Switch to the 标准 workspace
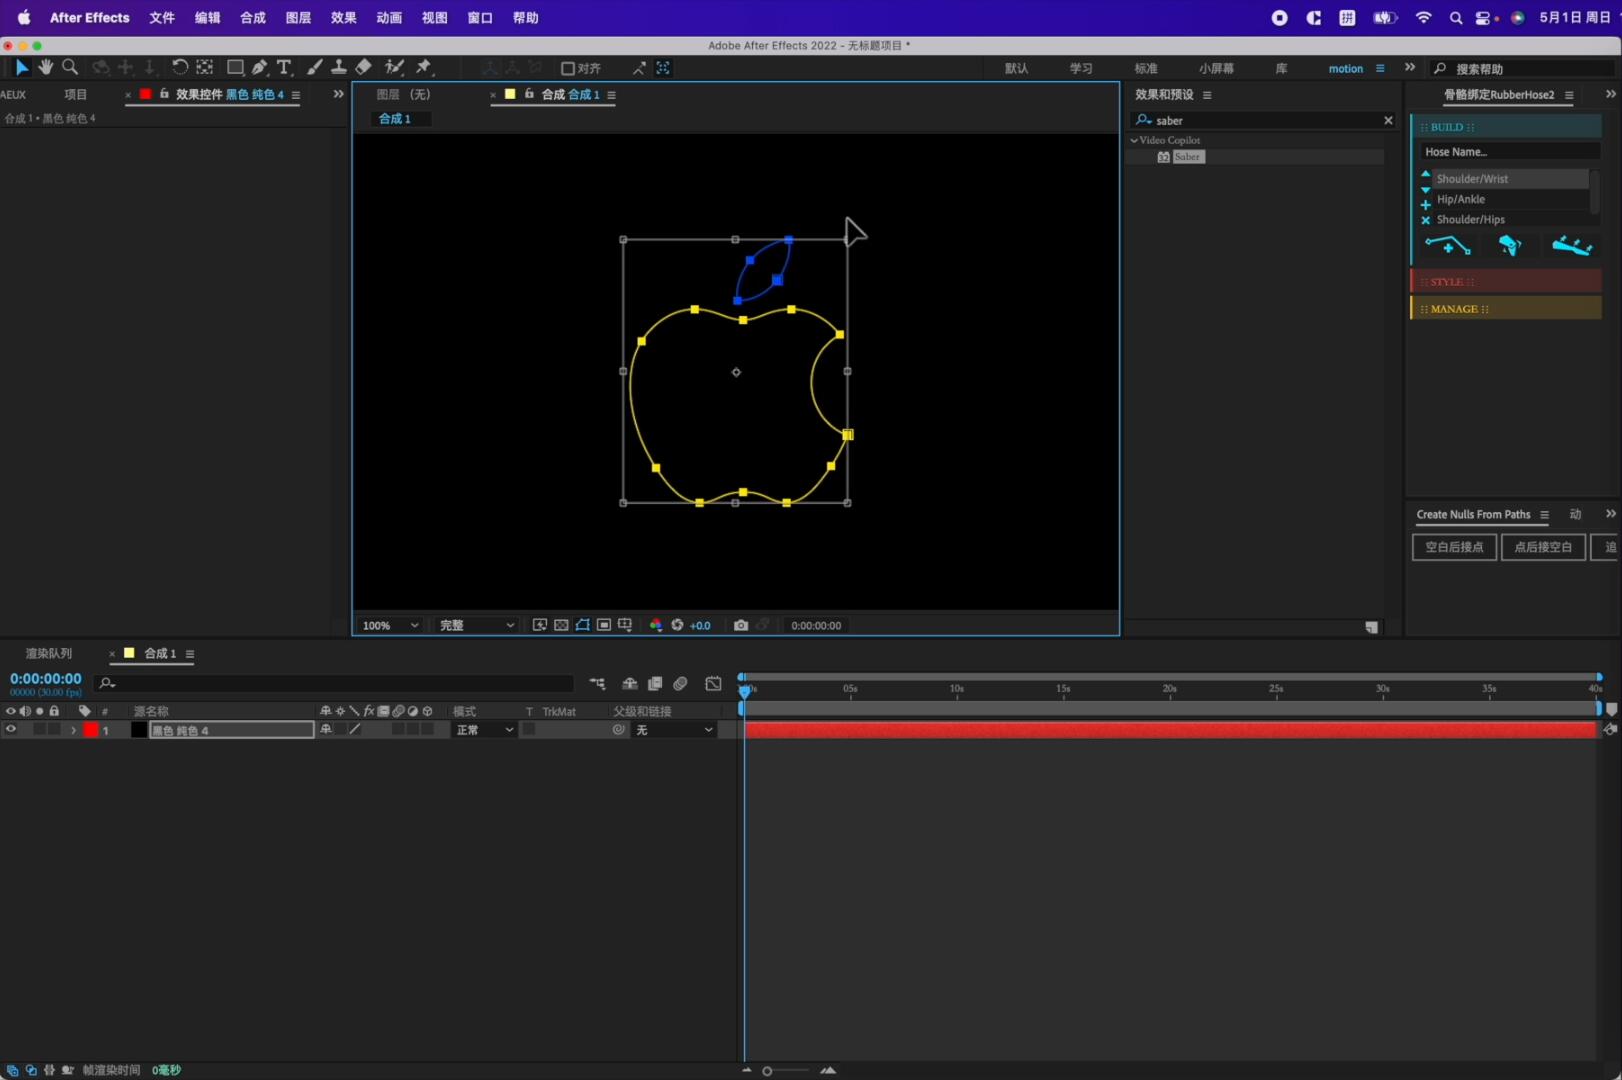The width and height of the screenshot is (1622, 1080). pyautogui.click(x=1146, y=68)
